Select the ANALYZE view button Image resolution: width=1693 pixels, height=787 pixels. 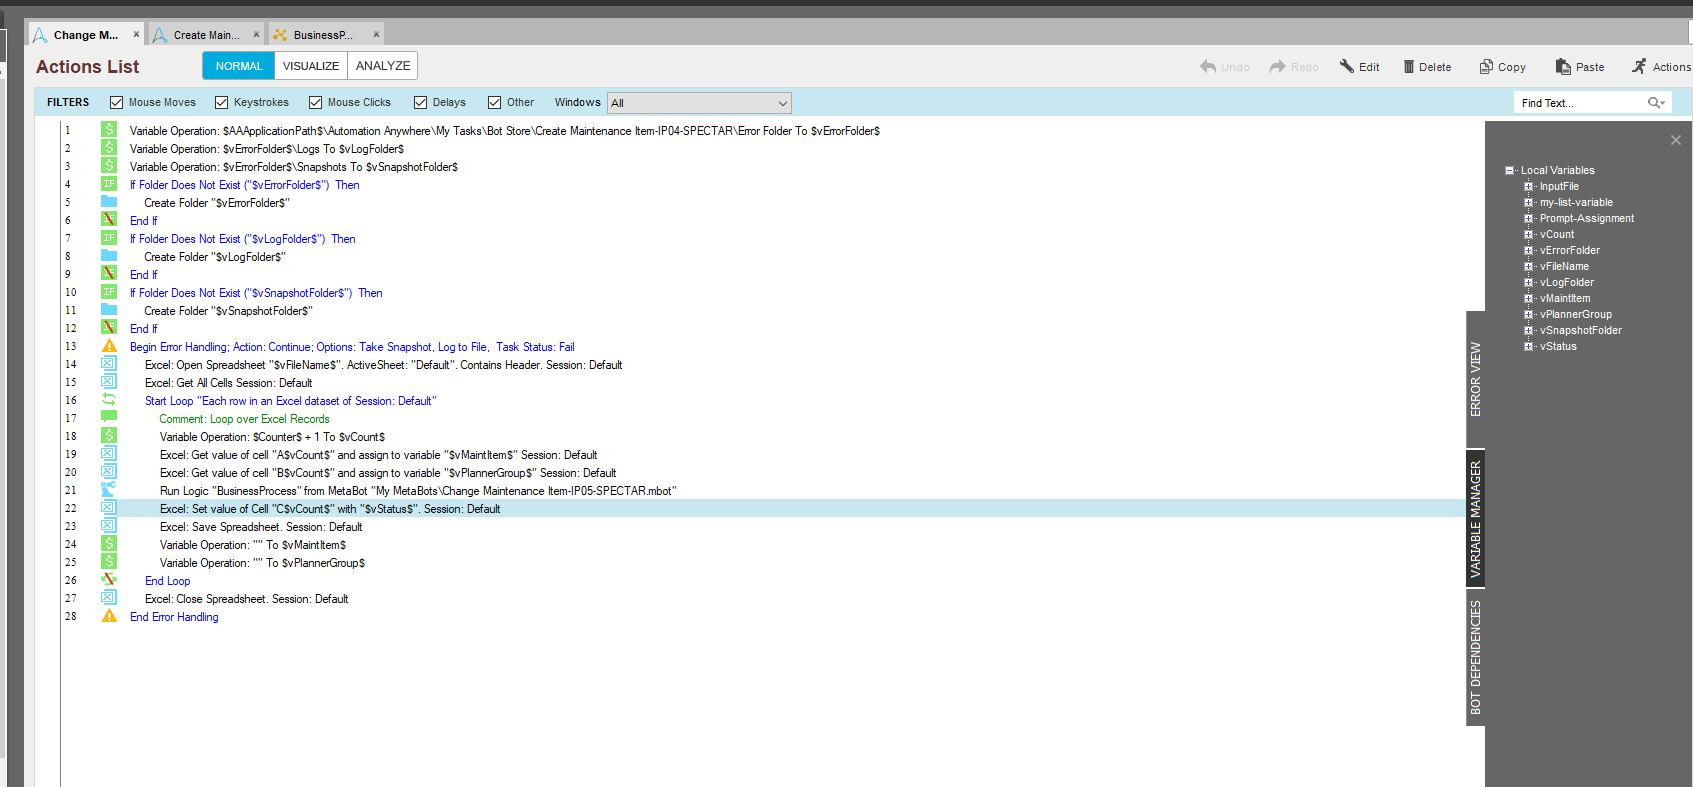coord(383,66)
